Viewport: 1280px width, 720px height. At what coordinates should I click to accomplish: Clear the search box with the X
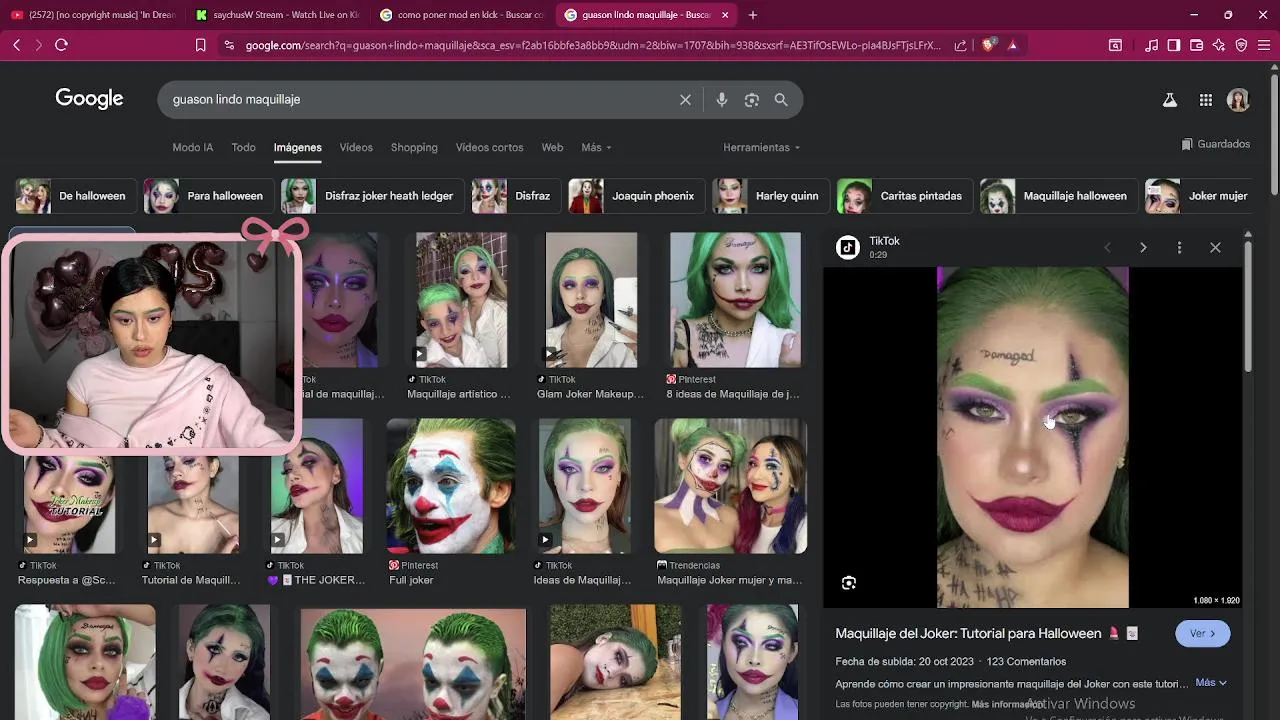point(685,100)
